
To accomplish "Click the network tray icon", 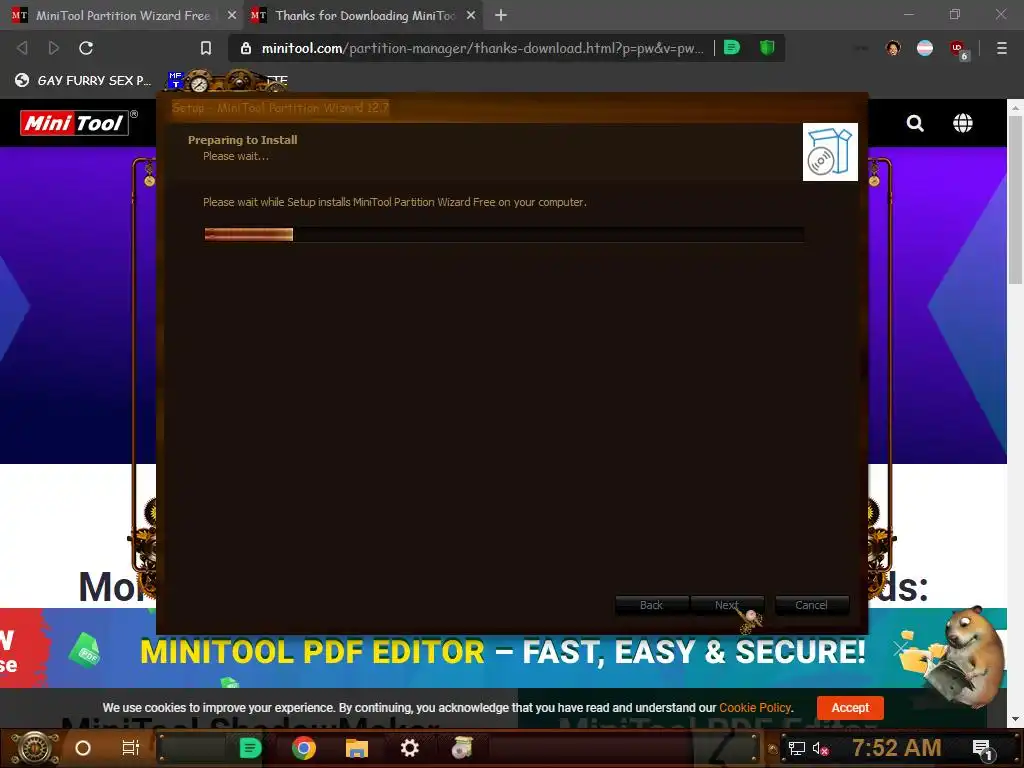I will (796, 748).
